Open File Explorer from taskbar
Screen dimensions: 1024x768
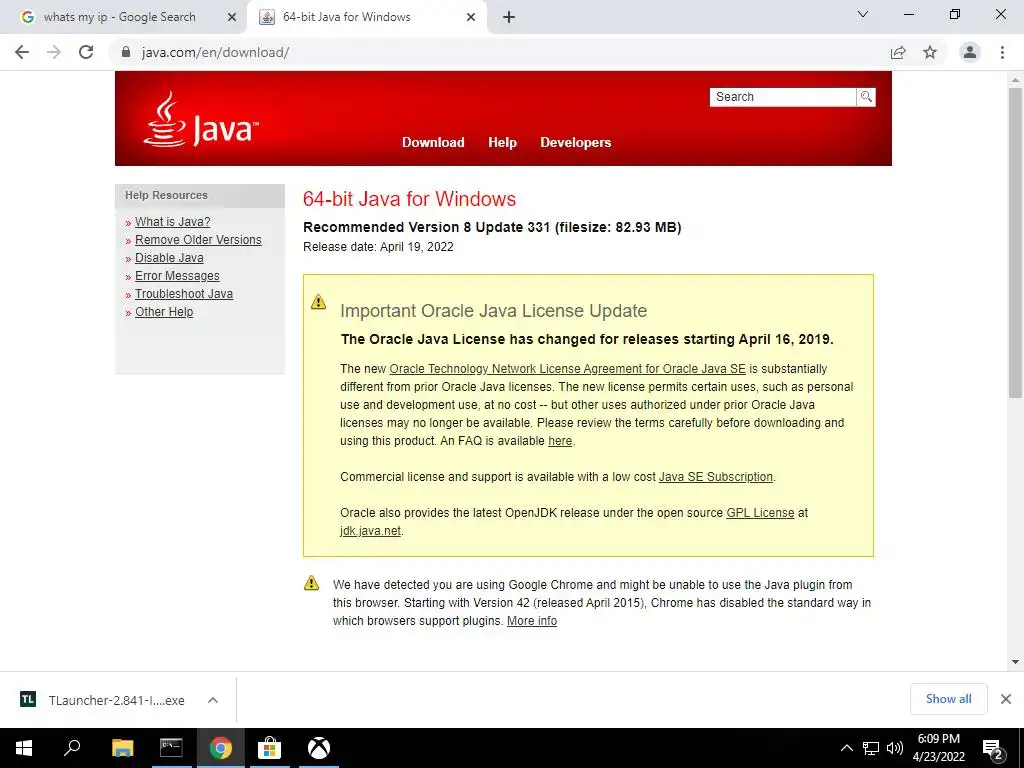click(122, 748)
